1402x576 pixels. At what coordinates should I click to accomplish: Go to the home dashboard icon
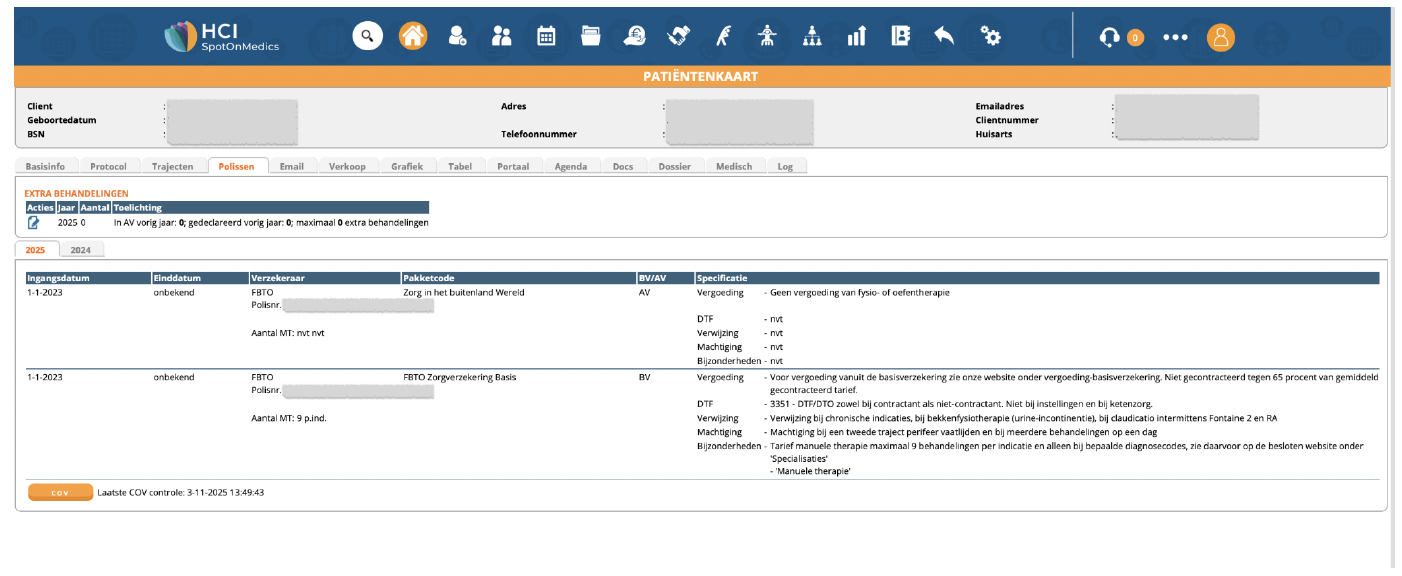pyautogui.click(x=412, y=36)
